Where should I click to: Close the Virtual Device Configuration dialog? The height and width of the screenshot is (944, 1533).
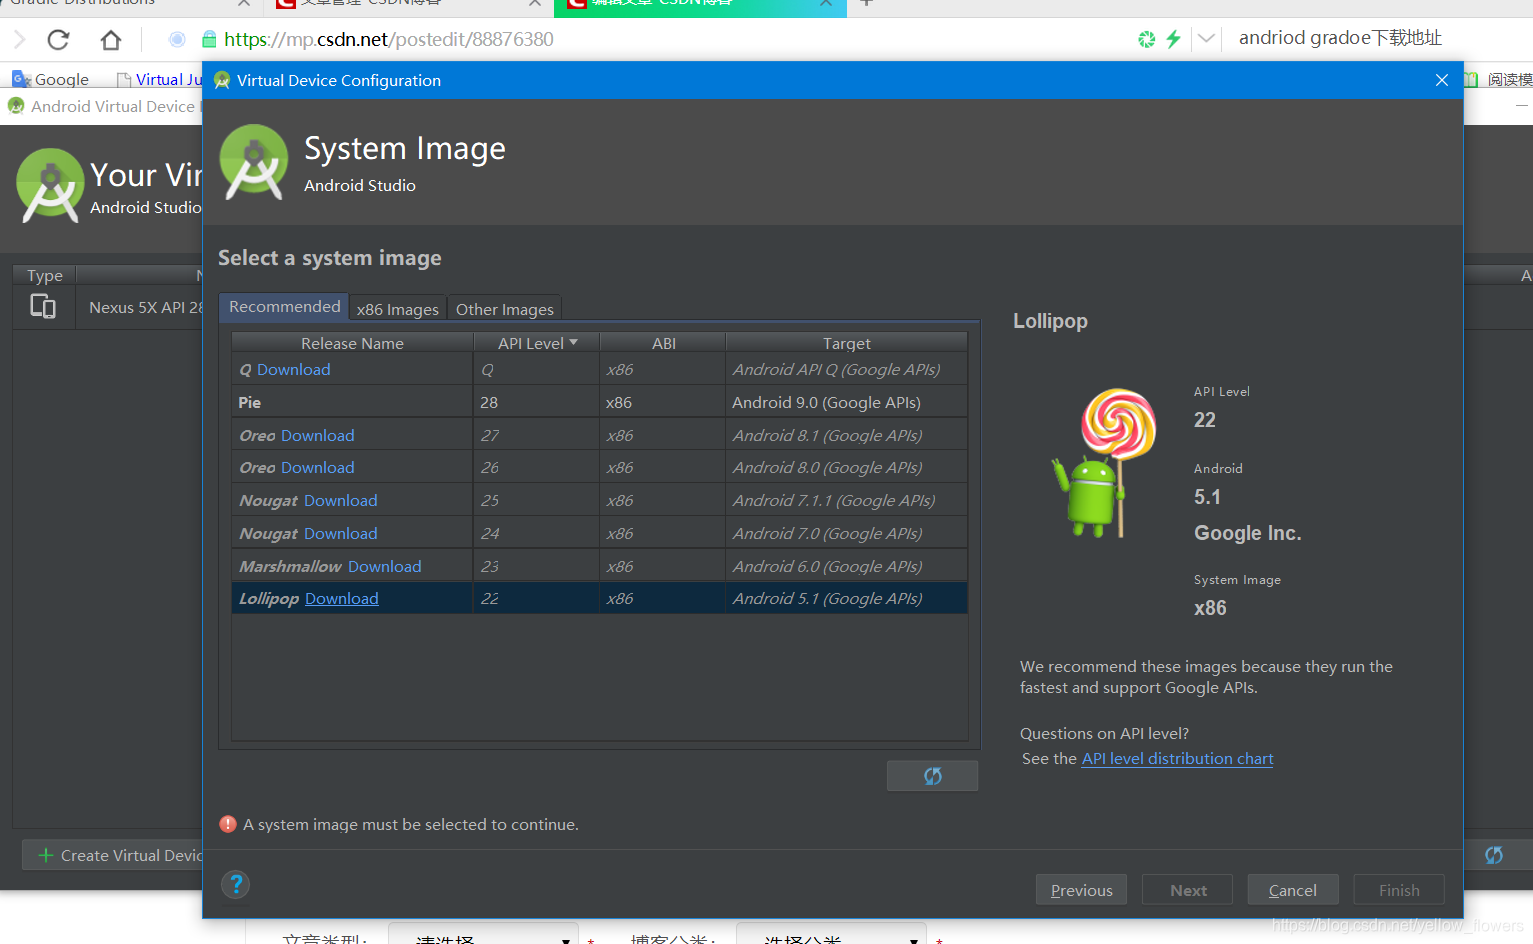click(1442, 80)
